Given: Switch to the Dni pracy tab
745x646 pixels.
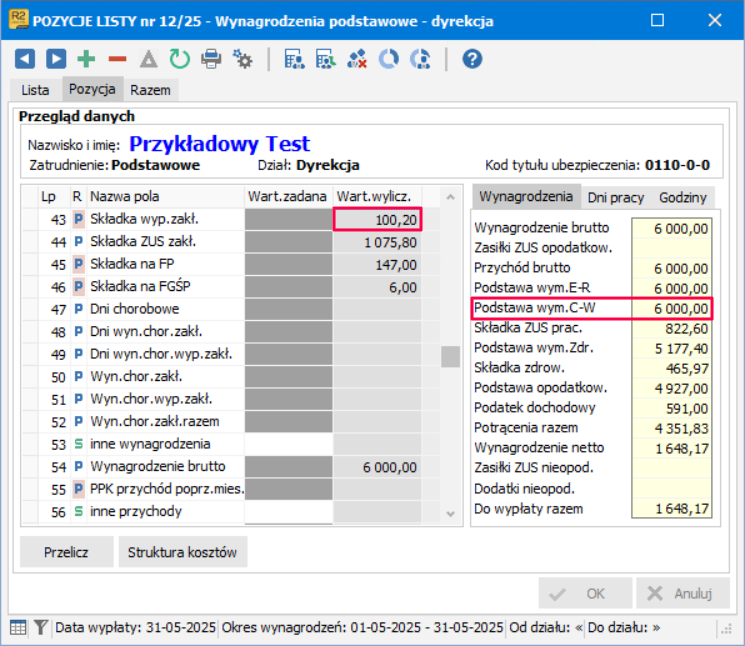Looking at the screenshot, I should click(x=616, y=198).
